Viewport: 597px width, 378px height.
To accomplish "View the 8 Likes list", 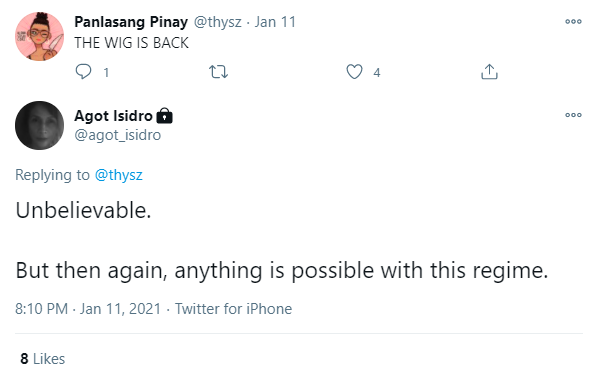I will pos(43,359).
